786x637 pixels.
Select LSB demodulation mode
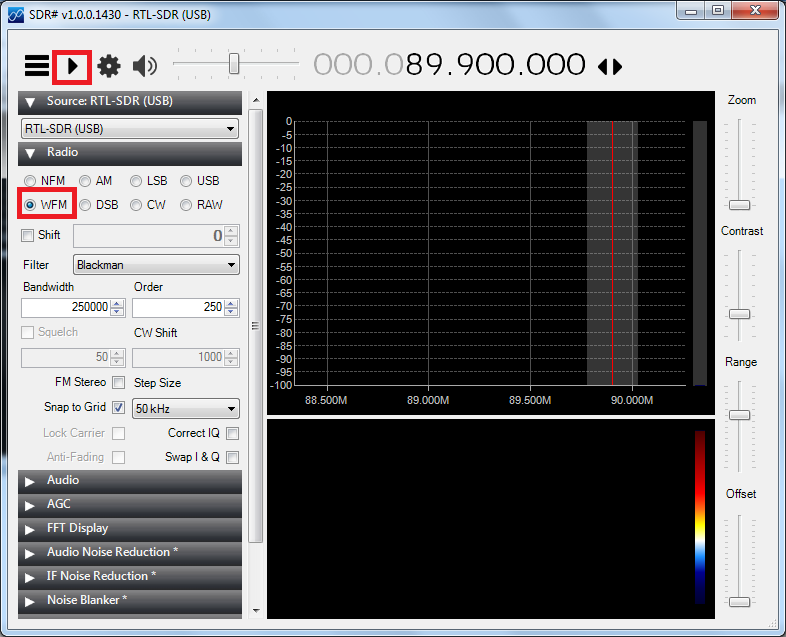pyautogui.click(x=148, y=180)
